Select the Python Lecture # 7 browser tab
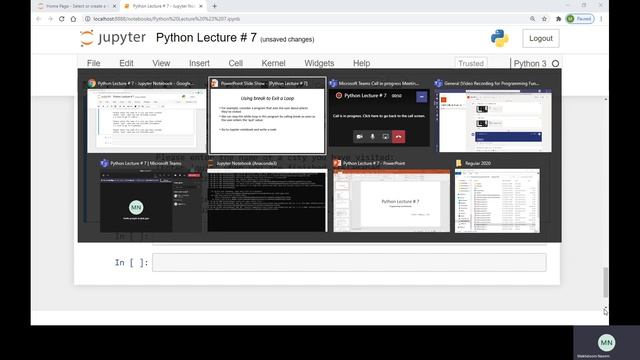Screen dimensions: 640x360 (x=163, y=6)
